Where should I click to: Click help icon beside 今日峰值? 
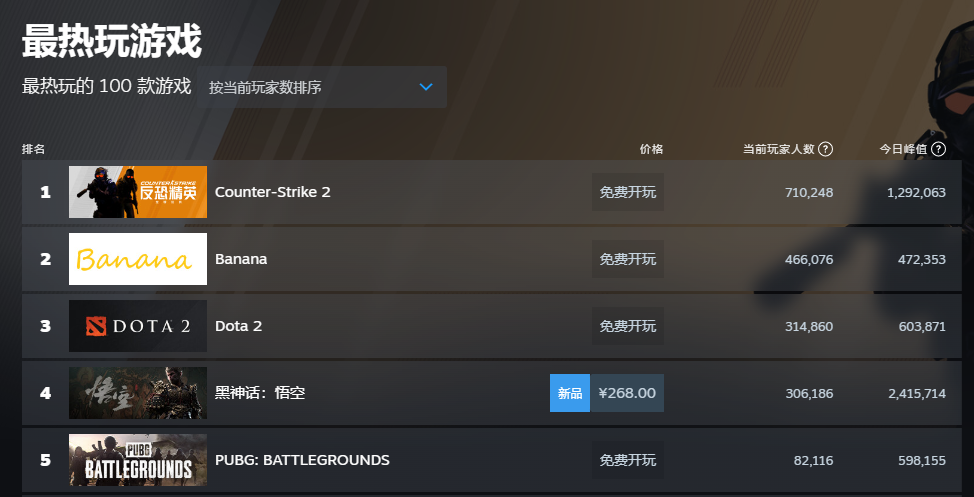pos(938,149)
